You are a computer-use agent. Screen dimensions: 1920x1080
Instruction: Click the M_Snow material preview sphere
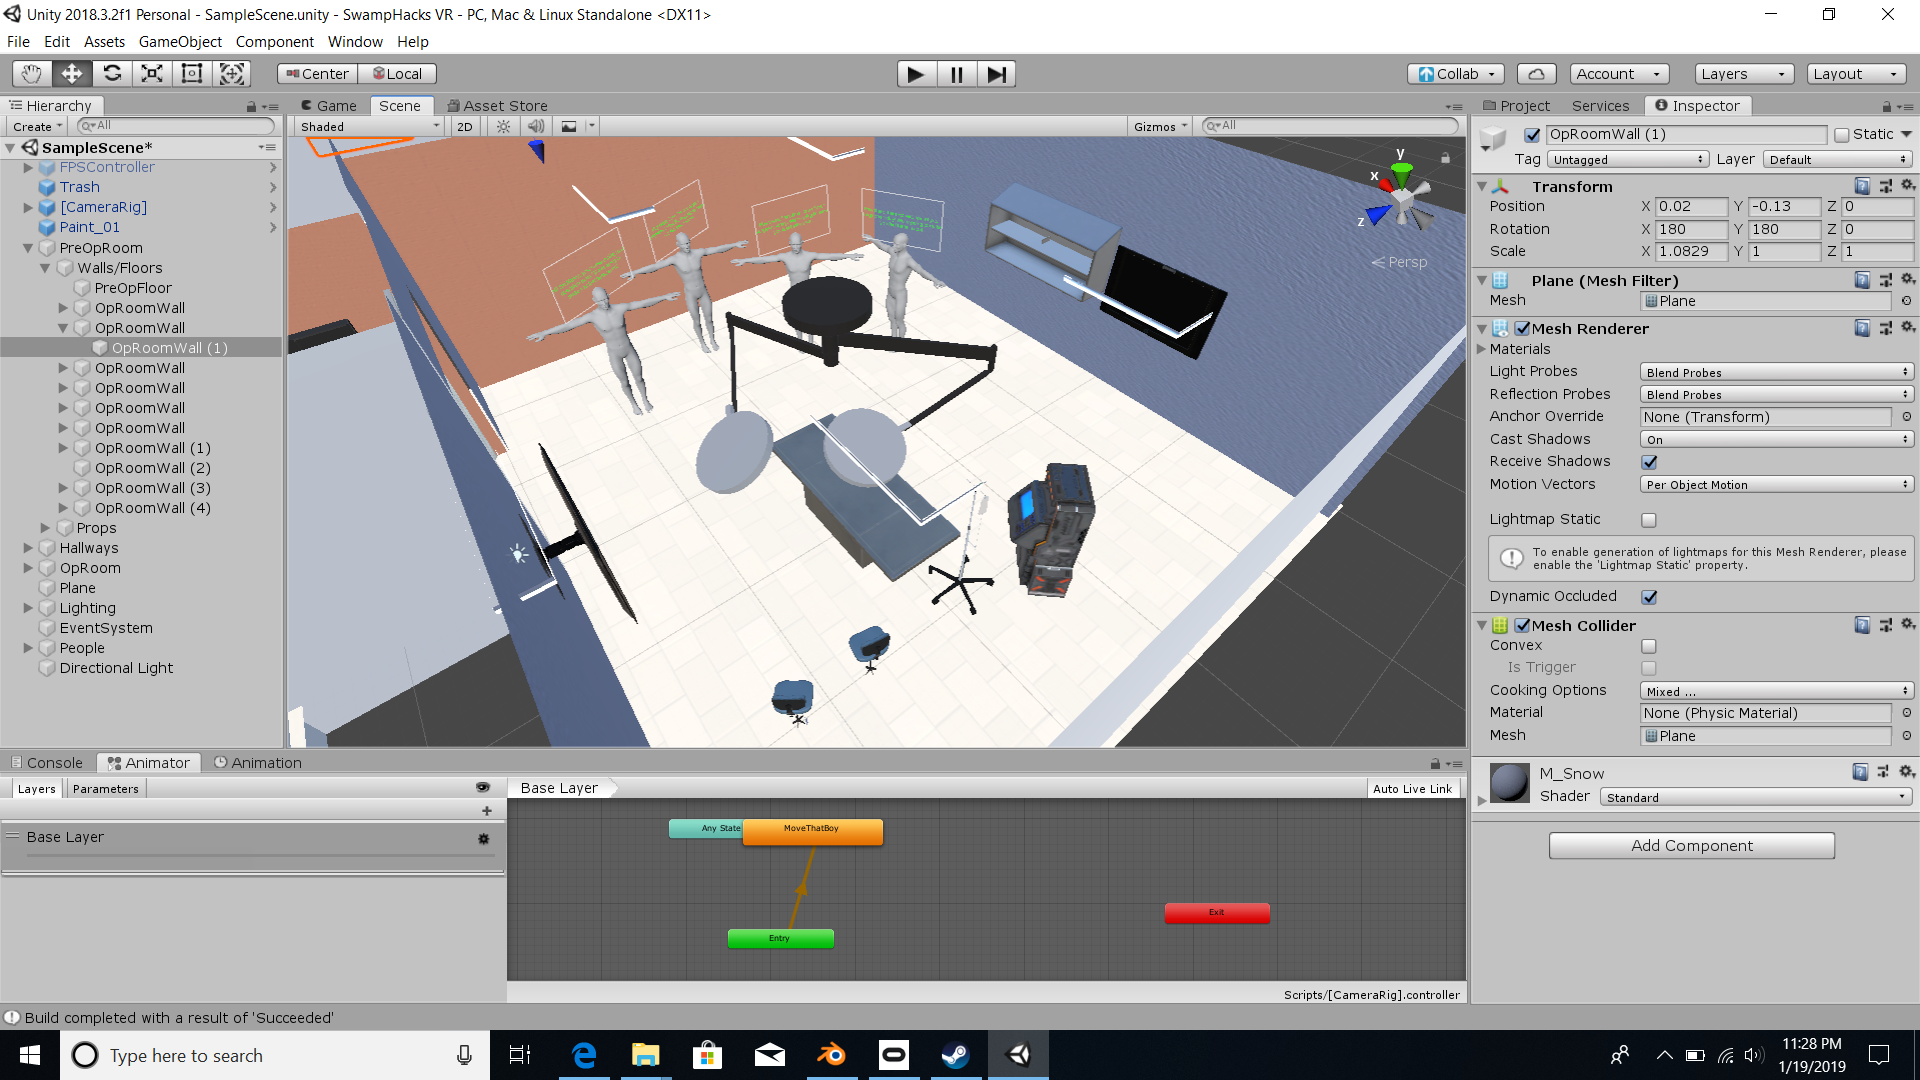click(x=1509, y=784)
